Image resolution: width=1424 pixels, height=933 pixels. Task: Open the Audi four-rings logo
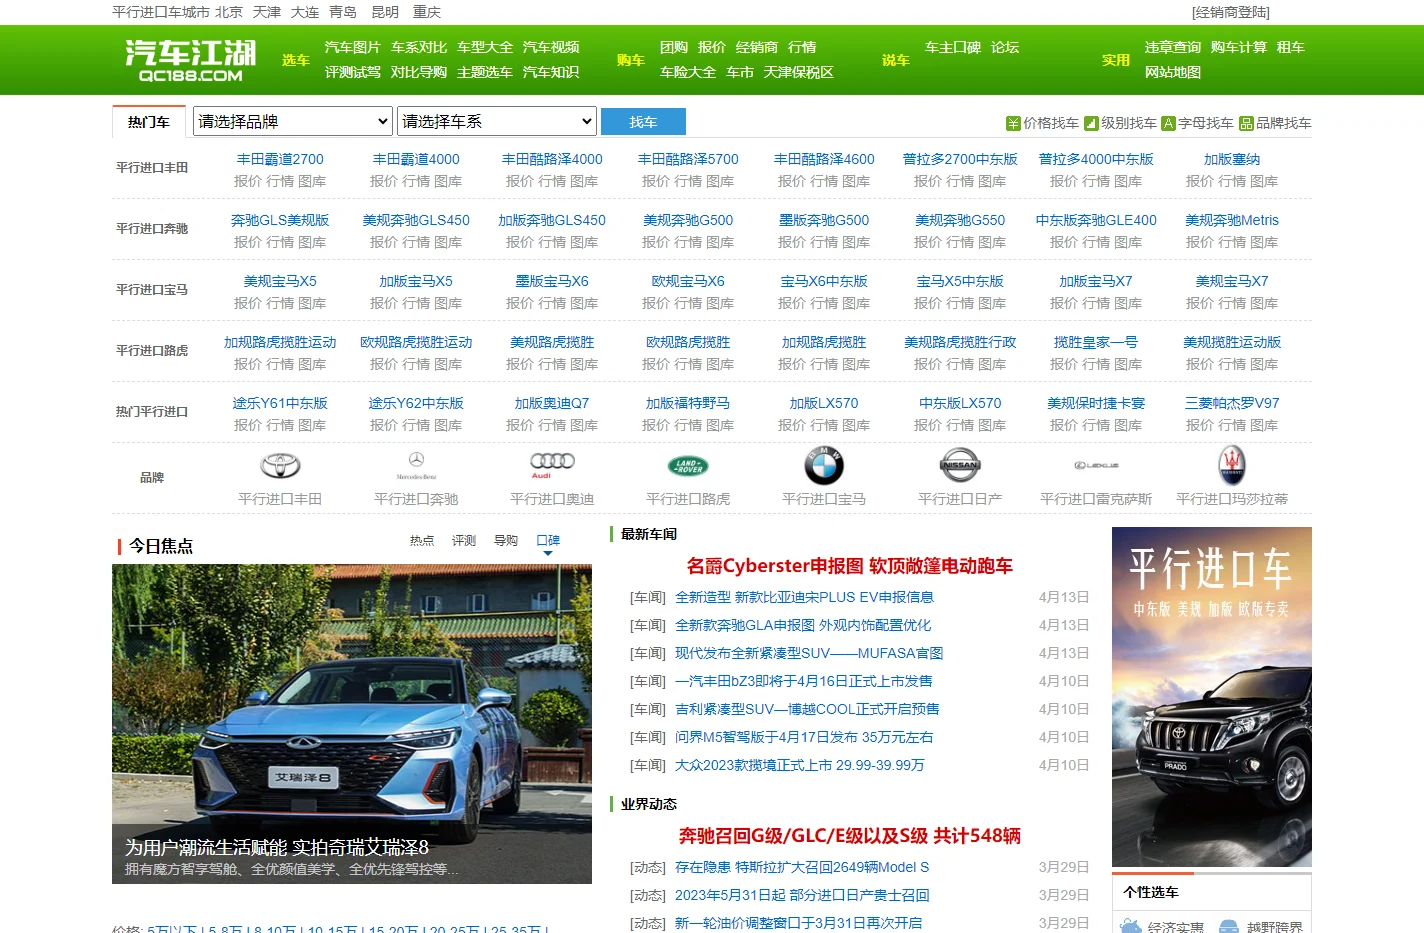tap(552, 465)
